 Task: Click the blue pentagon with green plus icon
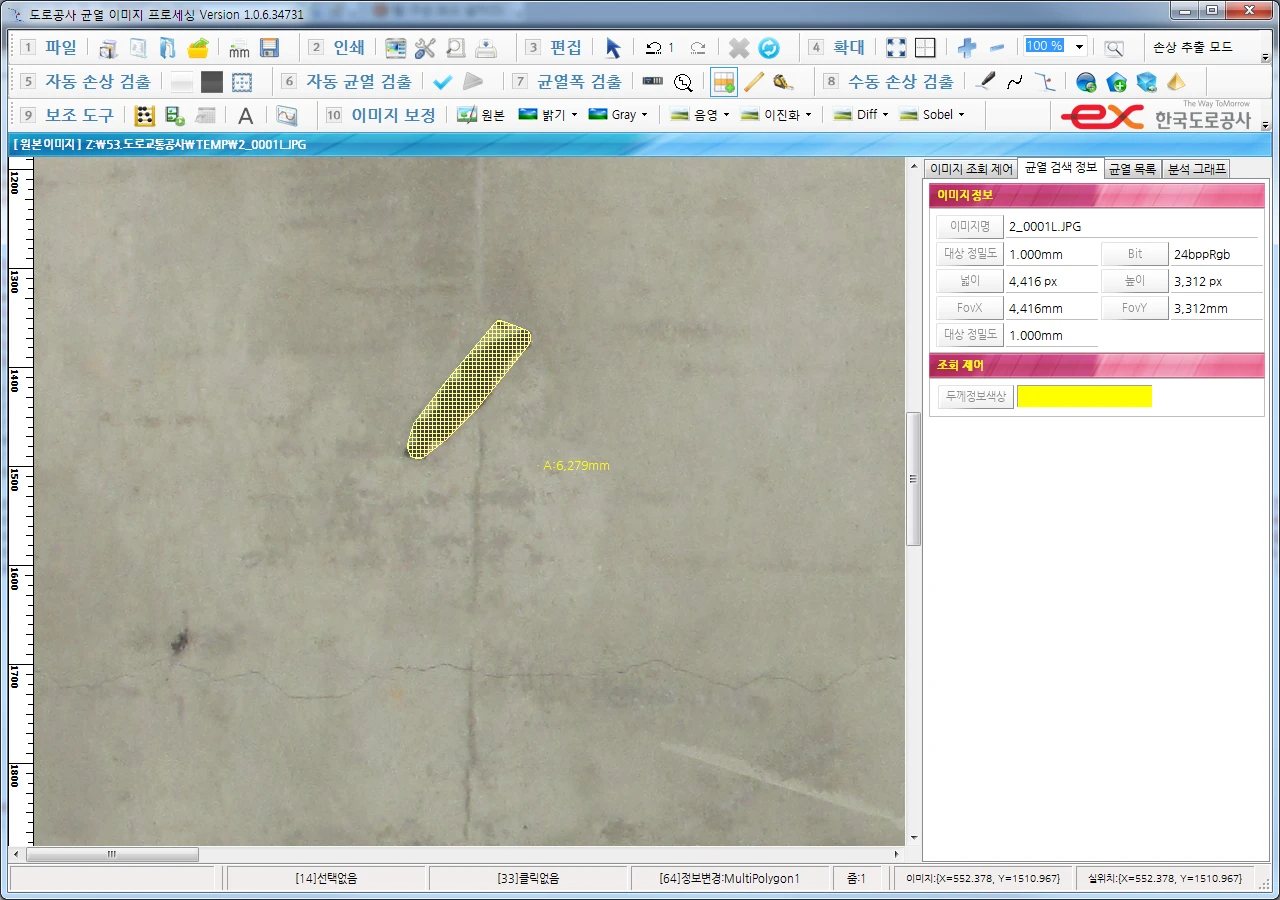point(1116,82)
